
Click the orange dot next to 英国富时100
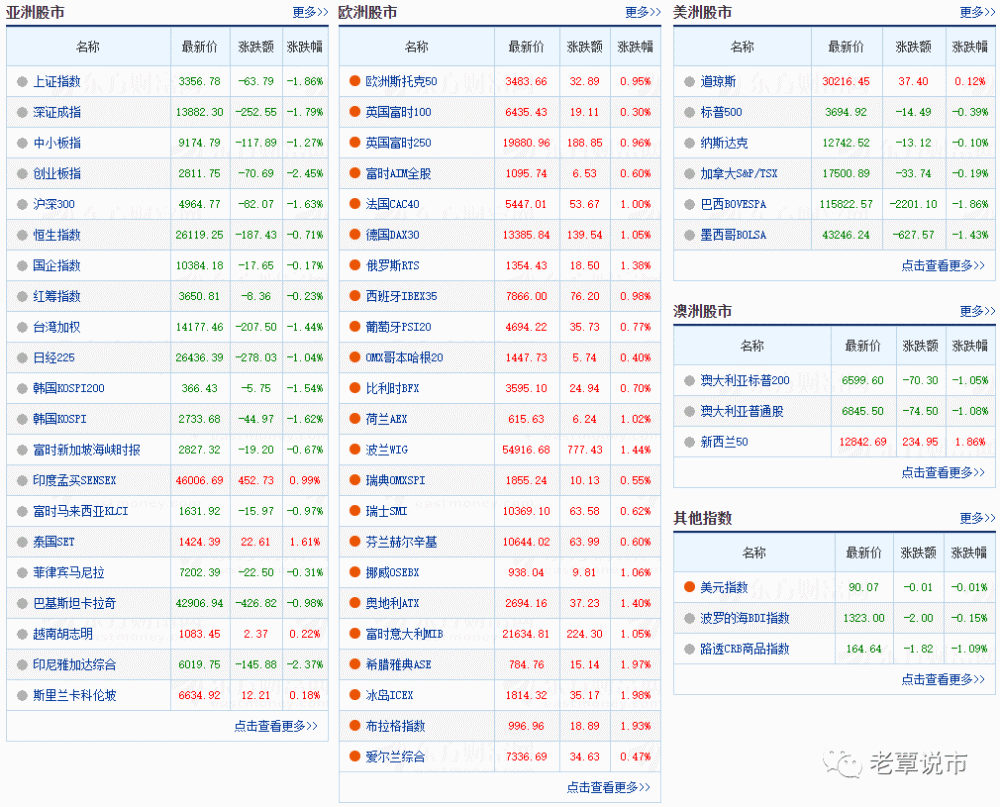(355, 112)
